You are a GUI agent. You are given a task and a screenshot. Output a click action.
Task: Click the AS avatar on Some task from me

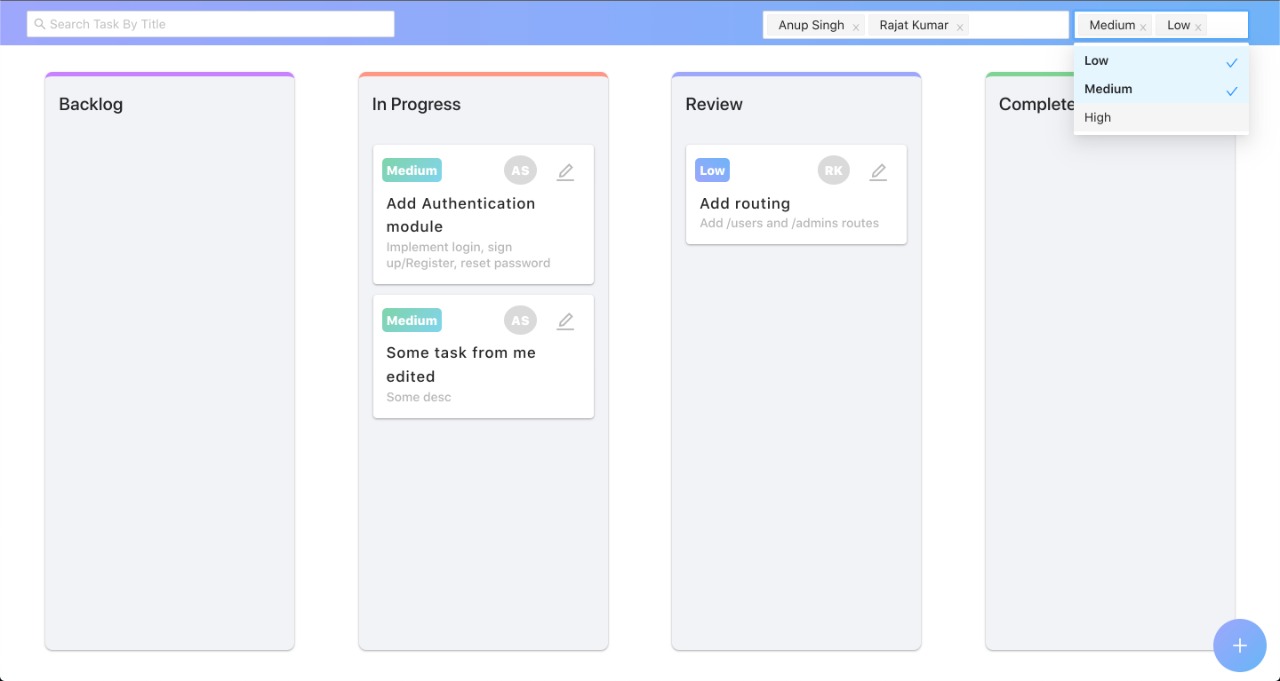pyautogui.click(x=520, y=320)
